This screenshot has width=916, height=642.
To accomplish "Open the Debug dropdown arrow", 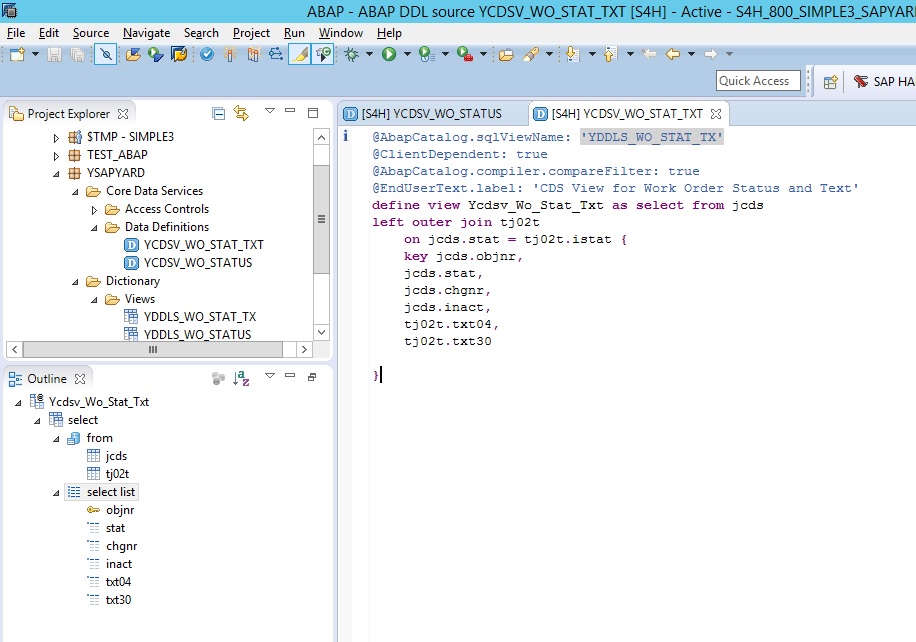I will click(x=369, y=54).
